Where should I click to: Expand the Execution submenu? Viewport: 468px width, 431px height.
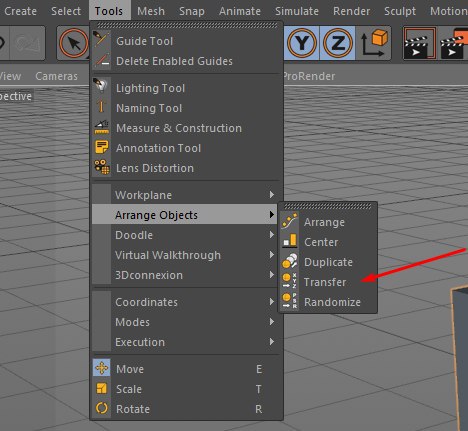(186, 342)
